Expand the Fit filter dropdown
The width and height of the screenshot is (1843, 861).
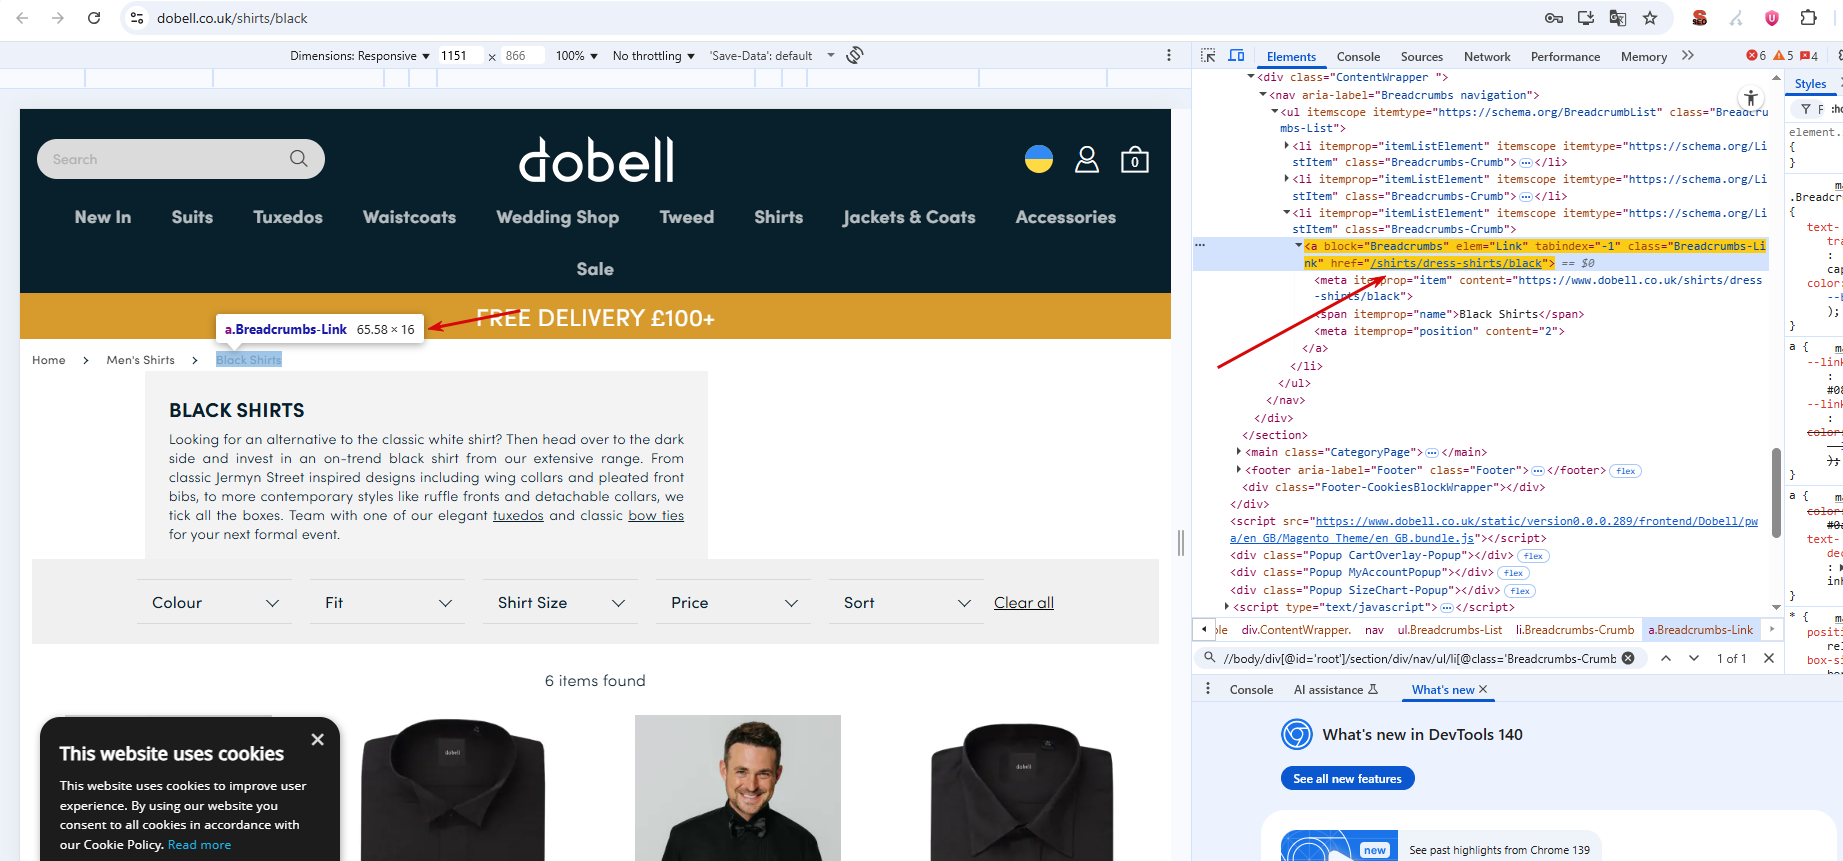click(388, 603)
